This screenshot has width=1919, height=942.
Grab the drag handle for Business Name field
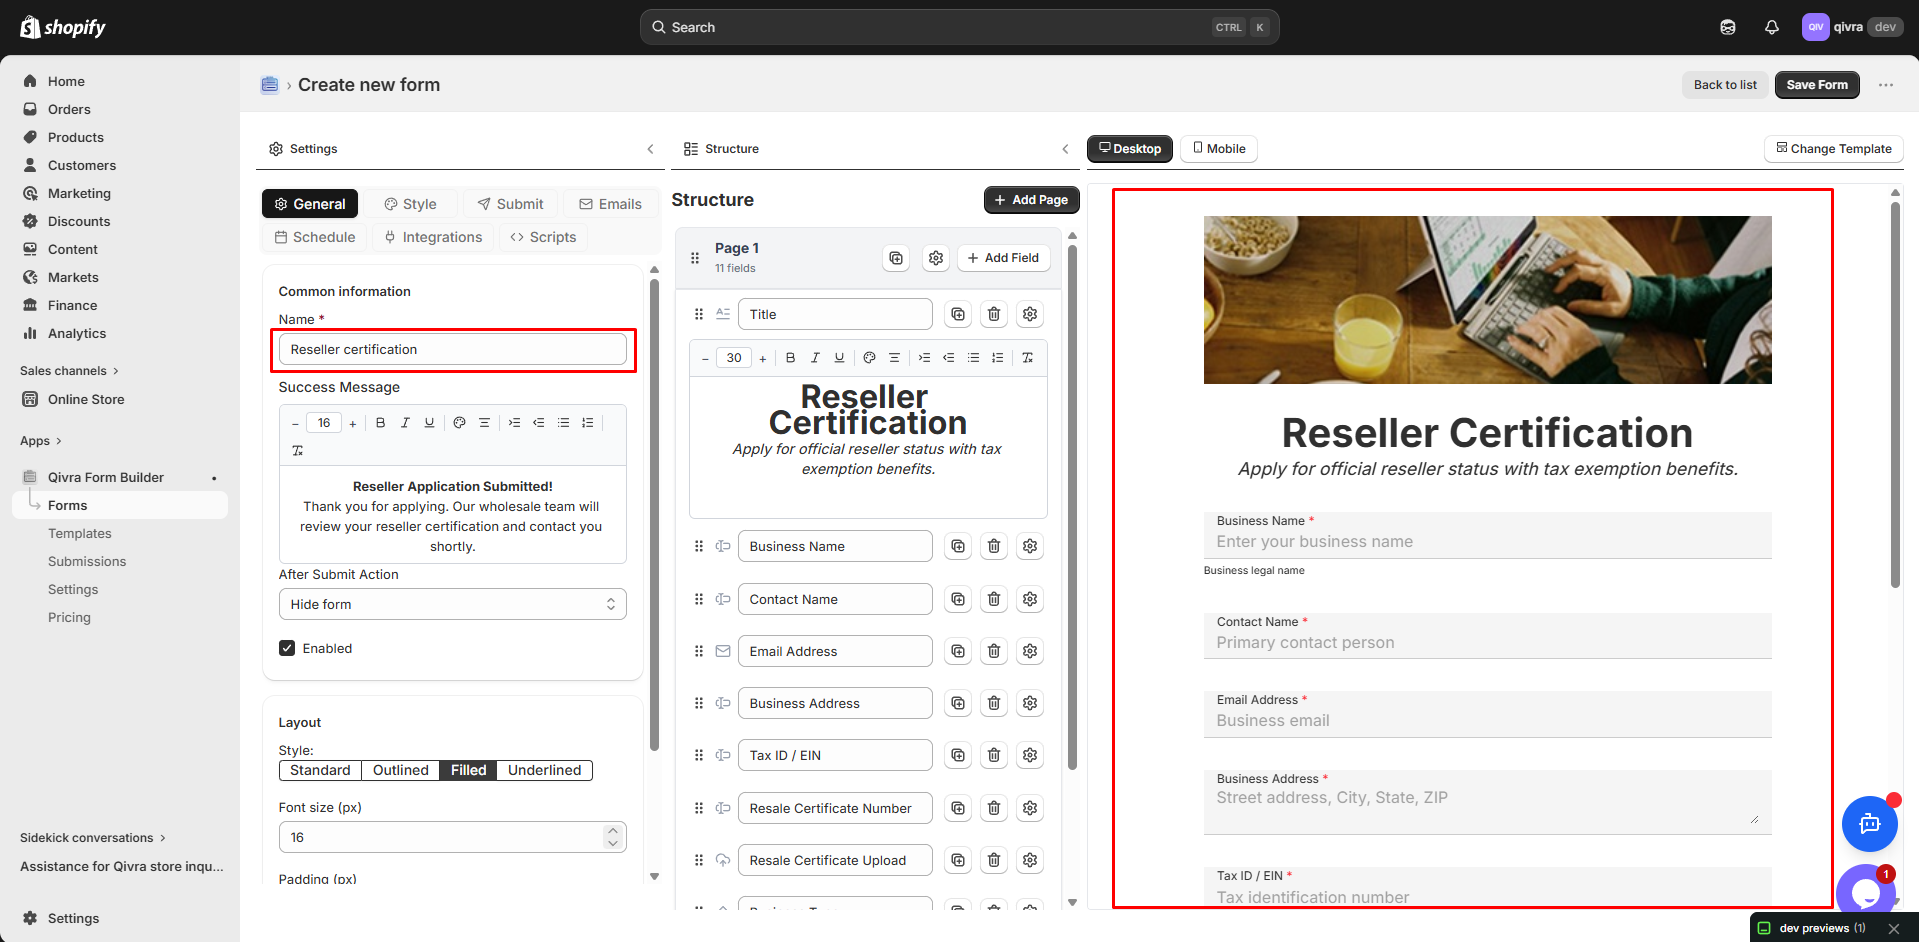tap(699, 546)
